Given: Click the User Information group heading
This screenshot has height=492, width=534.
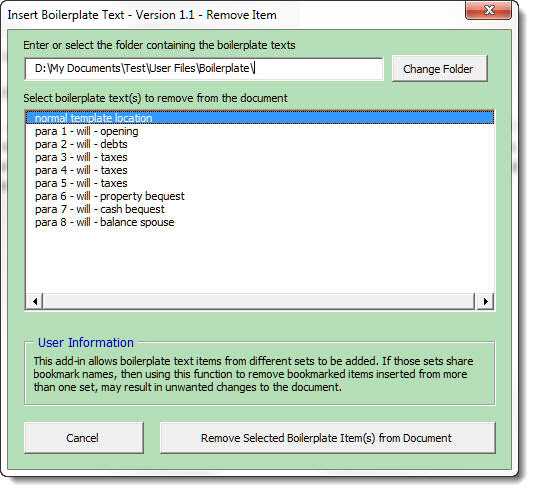Looking at the screenshot, I should (x=86, y=343).
